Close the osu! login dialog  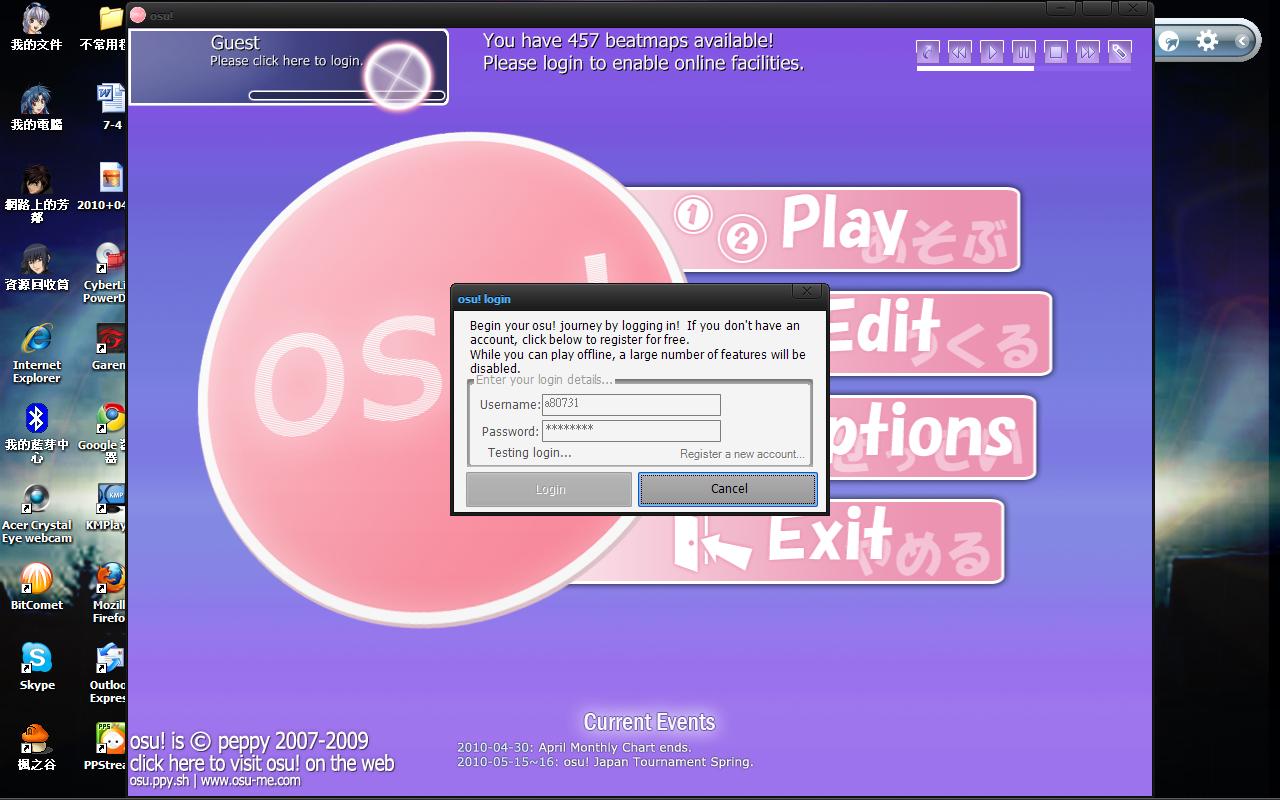pos(809,291)
